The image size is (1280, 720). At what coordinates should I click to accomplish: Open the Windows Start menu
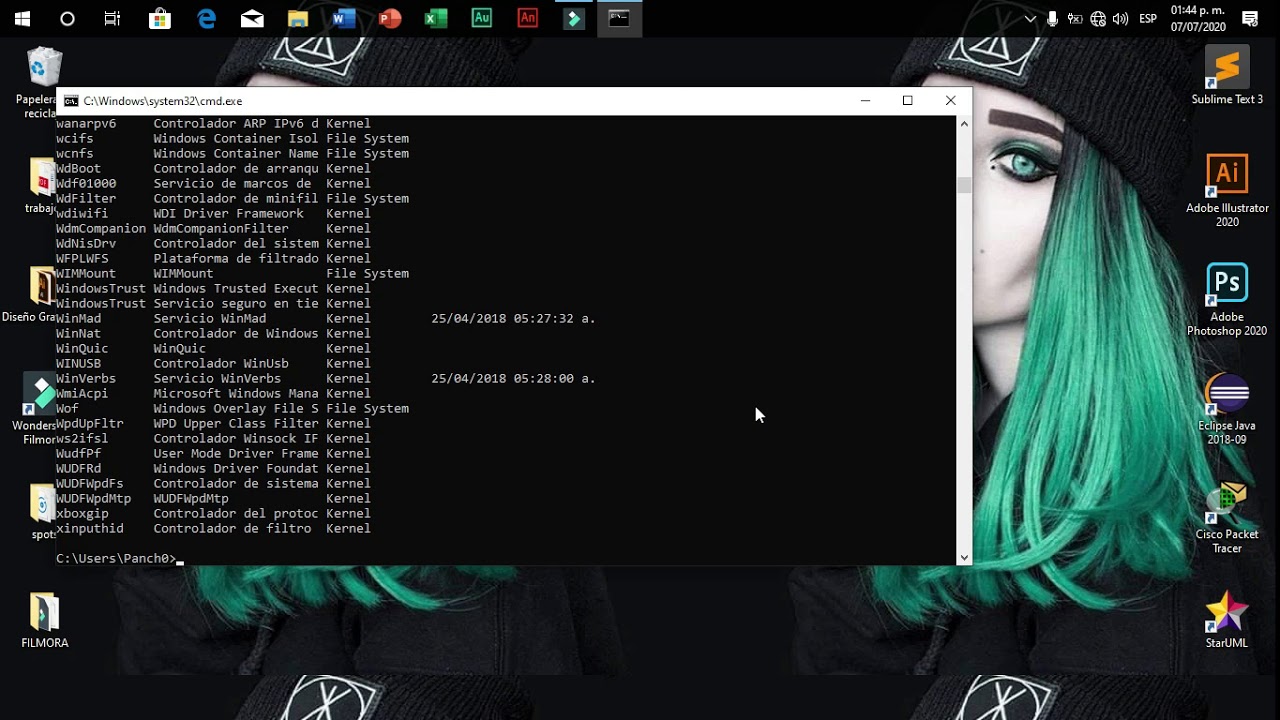coord(22,18)
